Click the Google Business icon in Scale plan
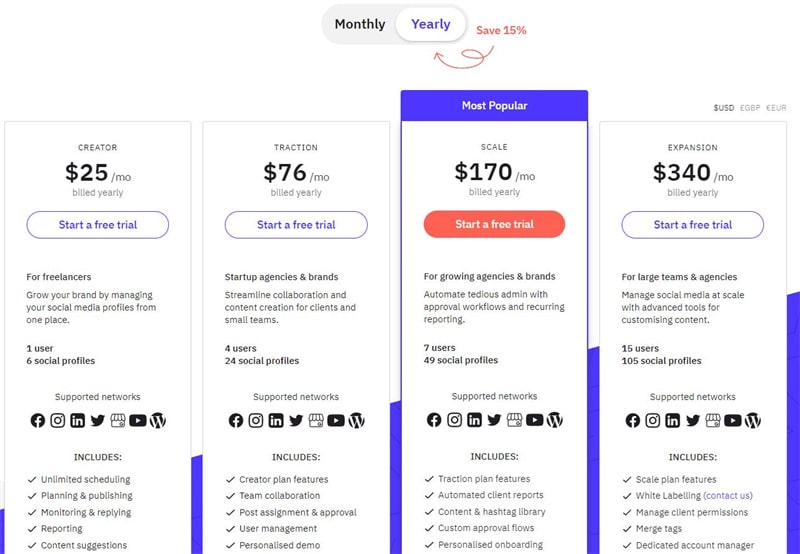This screenshot has height=554, width=800. [514, 420]
